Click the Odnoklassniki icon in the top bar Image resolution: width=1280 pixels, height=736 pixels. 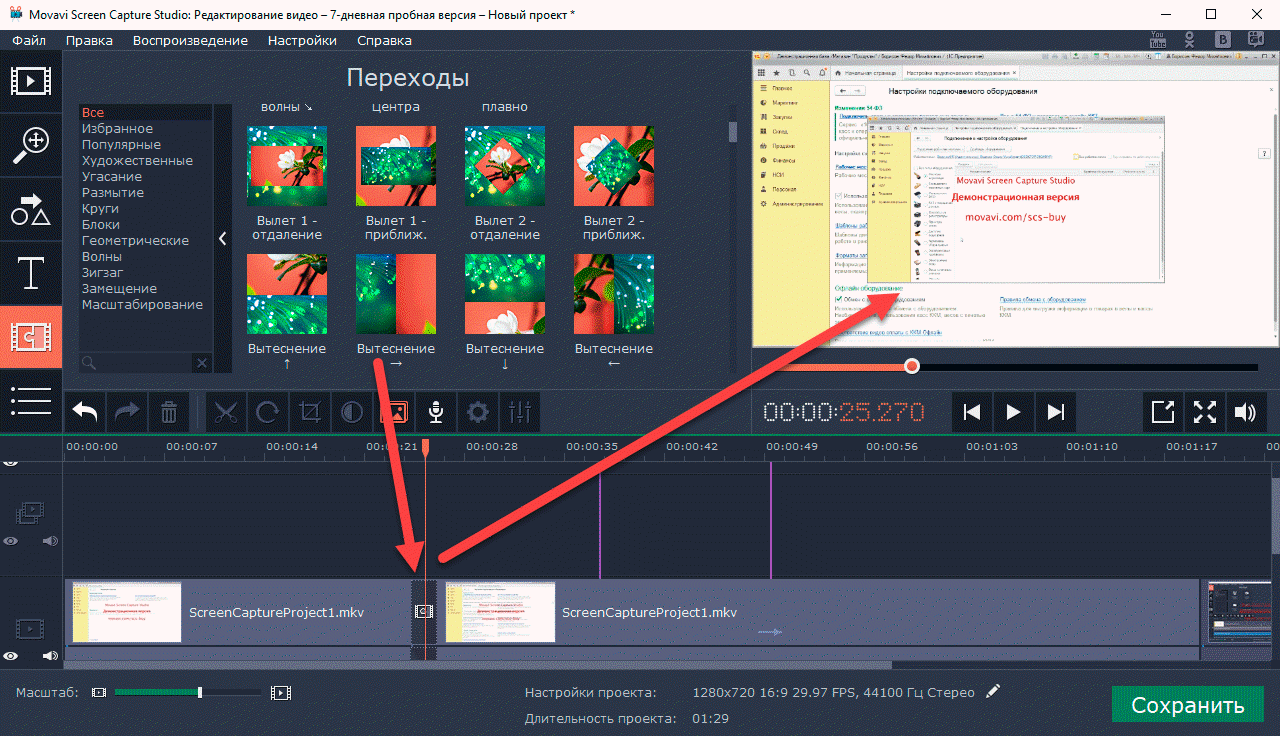pyautogui.click(x=1191, y=40)
